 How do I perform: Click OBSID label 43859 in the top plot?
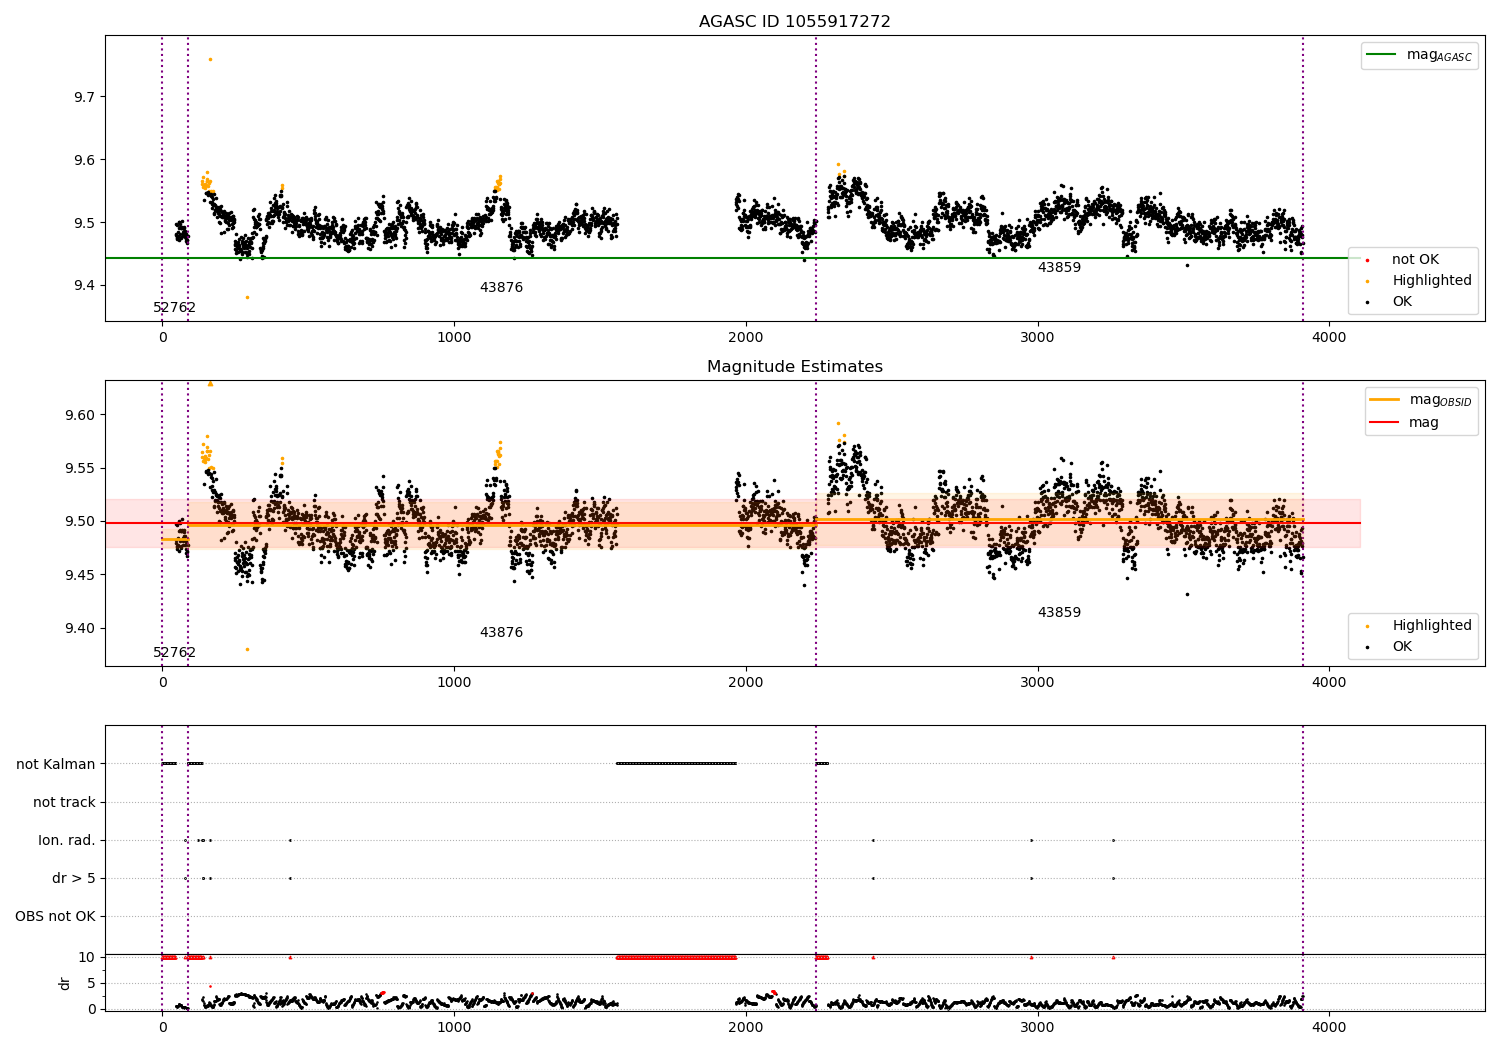(x=1059, y=267)
